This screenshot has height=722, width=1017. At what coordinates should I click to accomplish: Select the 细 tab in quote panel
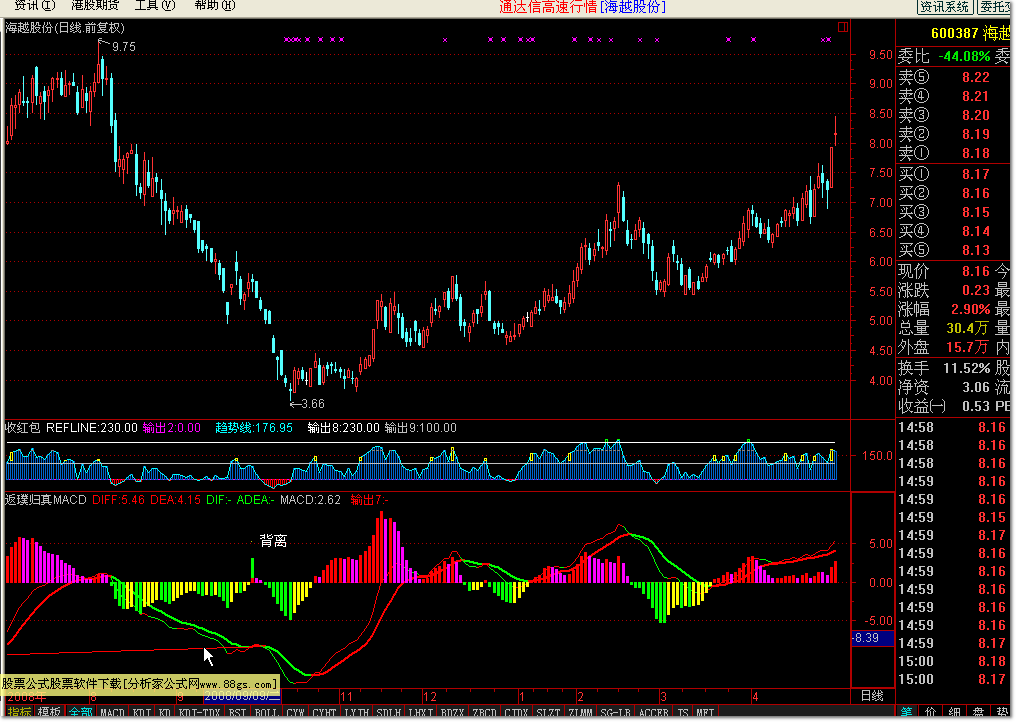pos(954,713)
